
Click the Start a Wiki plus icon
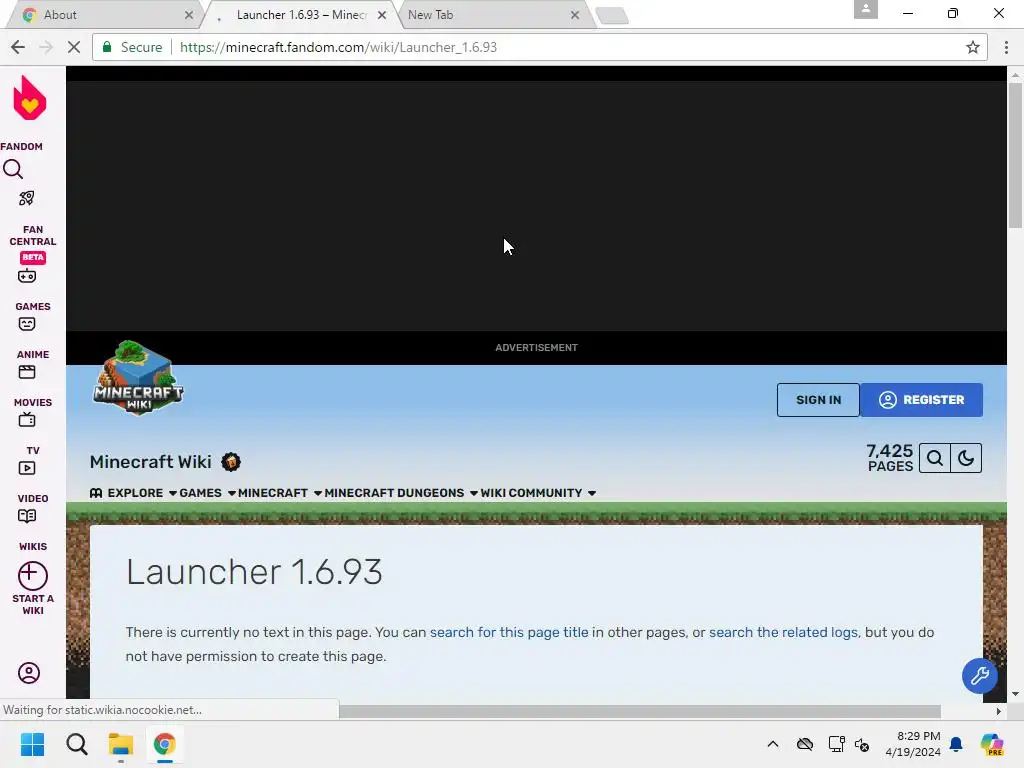point(33,576)
